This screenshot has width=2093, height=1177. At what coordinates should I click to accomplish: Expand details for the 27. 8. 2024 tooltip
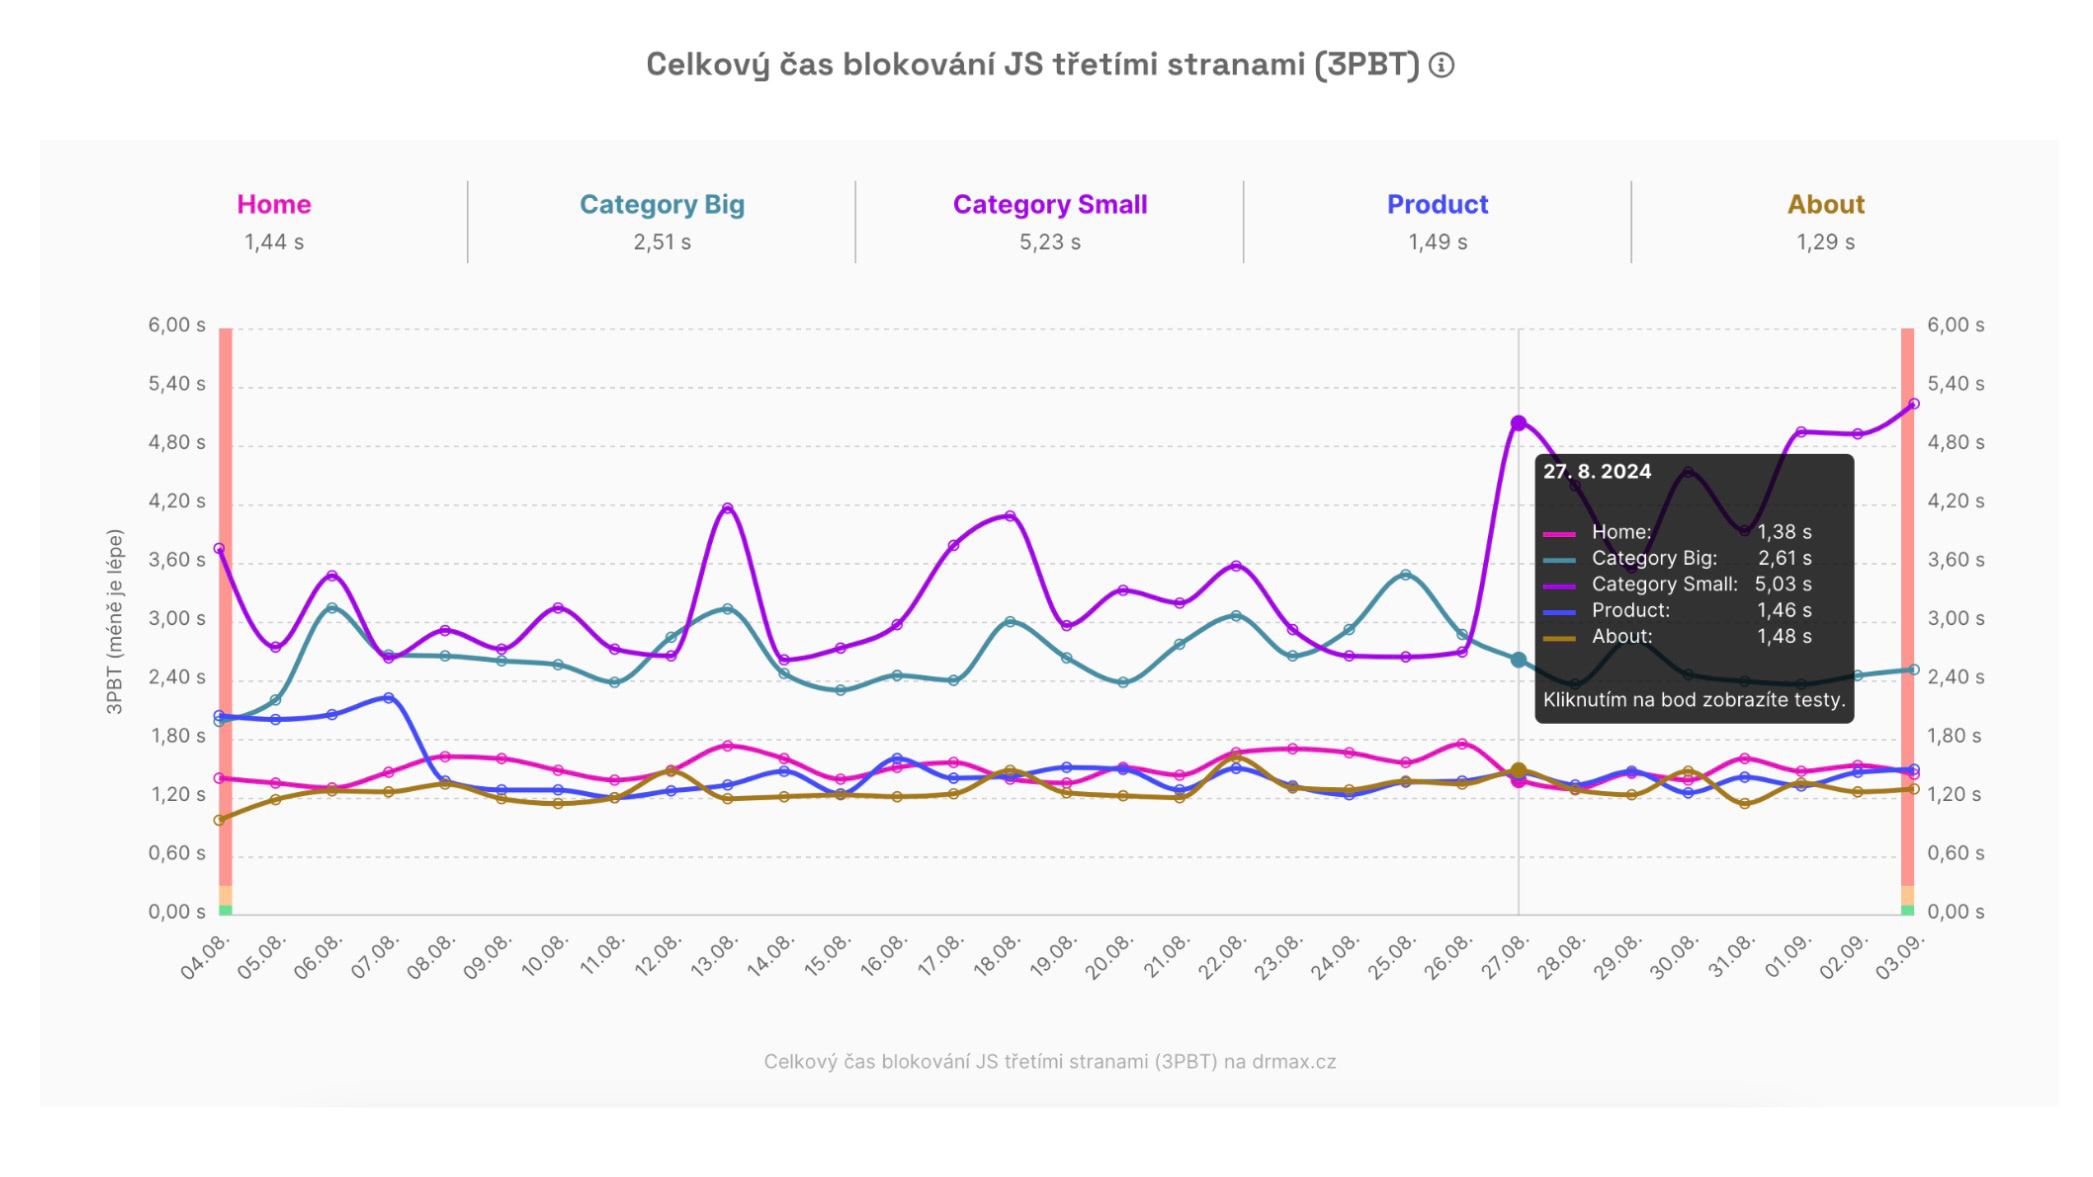tap(1596, 472)
